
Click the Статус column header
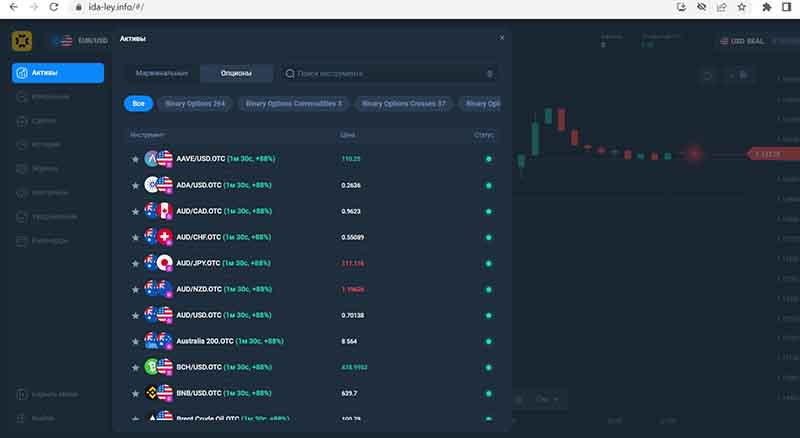pyautogui.click(x=484, y=135)
